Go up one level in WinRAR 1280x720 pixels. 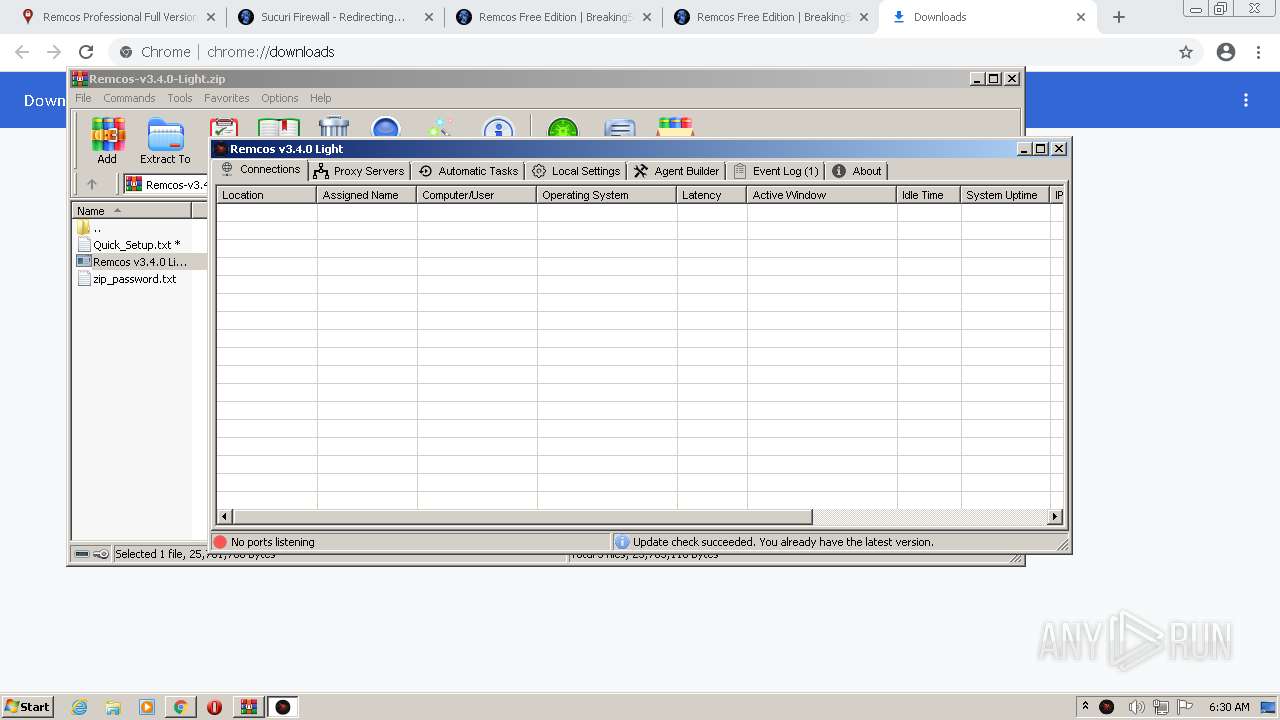92,184
